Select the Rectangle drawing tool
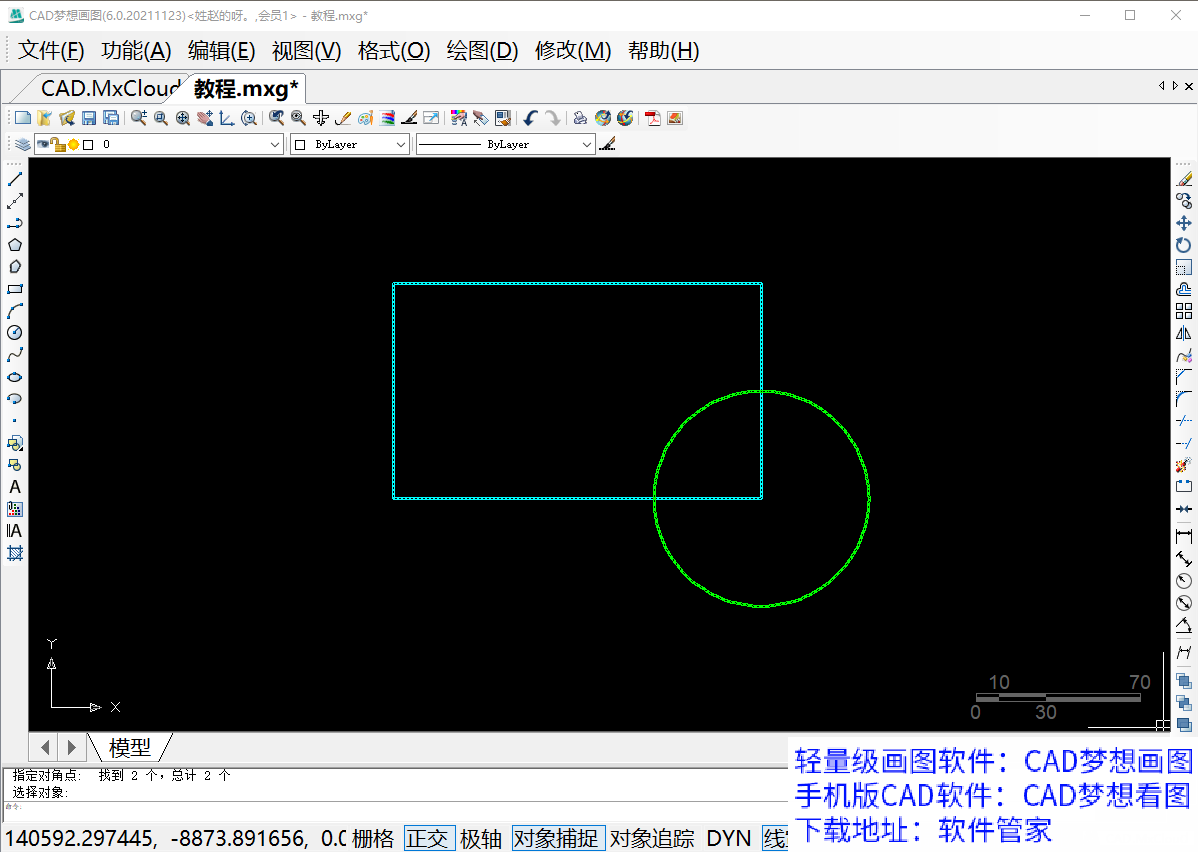Viewport: 1198px width, 852px height. 15,289
